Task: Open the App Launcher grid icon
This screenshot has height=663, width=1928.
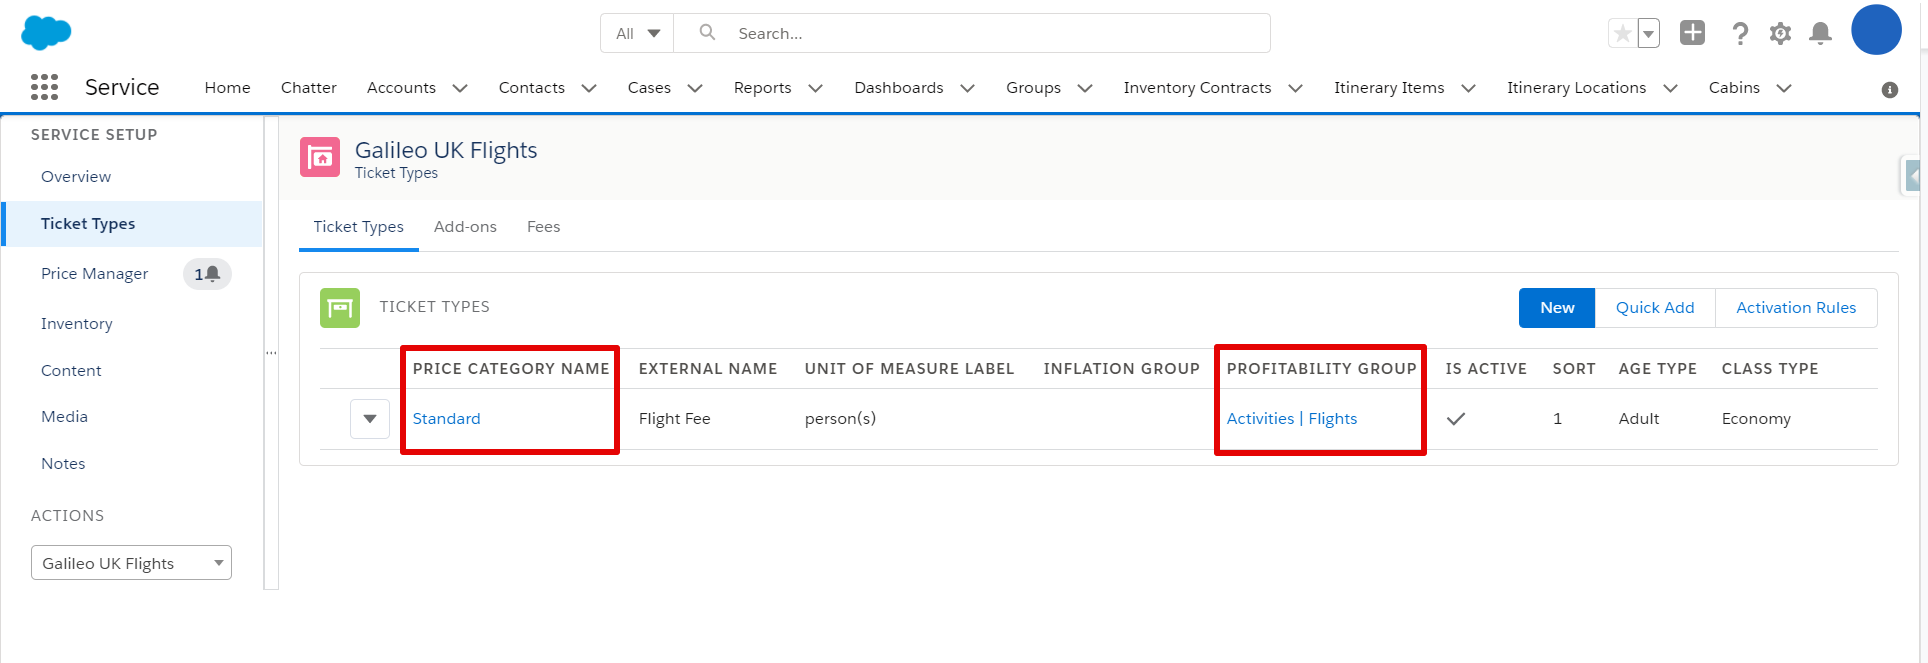Action: [44, 87]
